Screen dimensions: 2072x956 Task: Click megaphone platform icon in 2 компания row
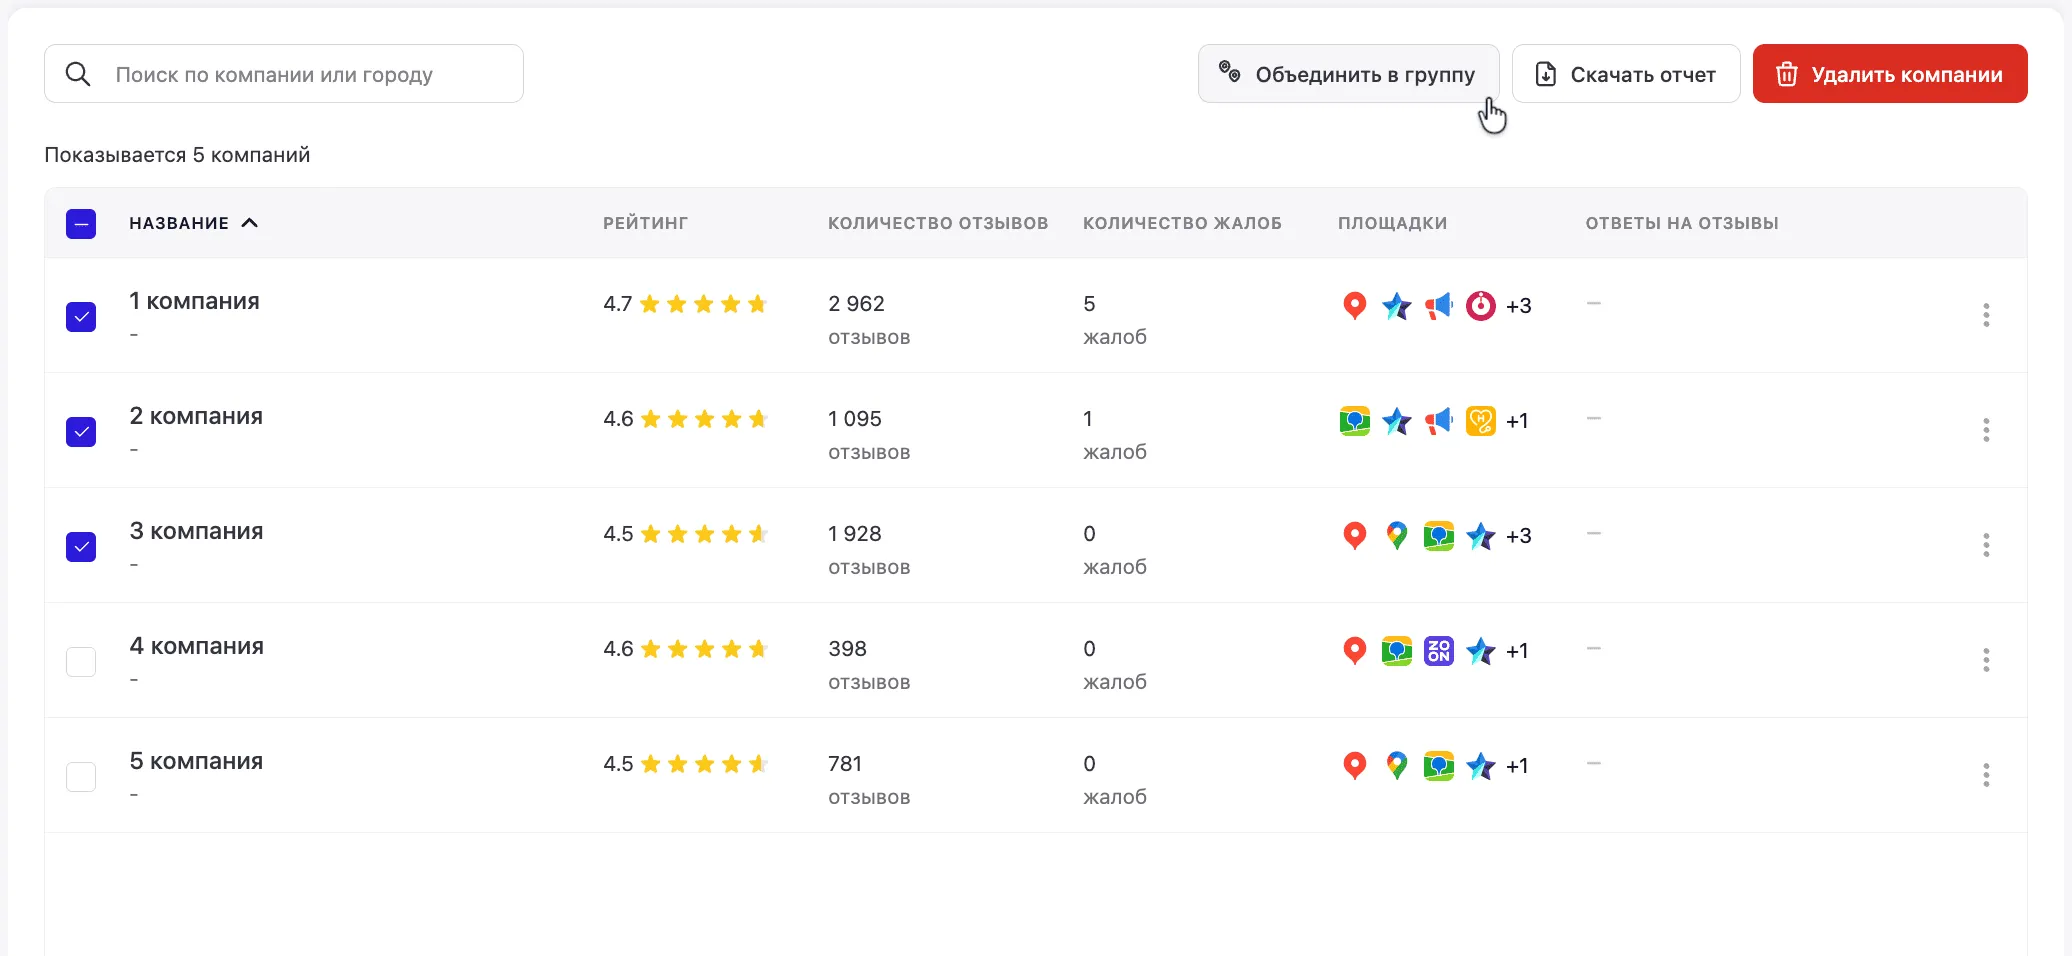[x=1438, y=420]
